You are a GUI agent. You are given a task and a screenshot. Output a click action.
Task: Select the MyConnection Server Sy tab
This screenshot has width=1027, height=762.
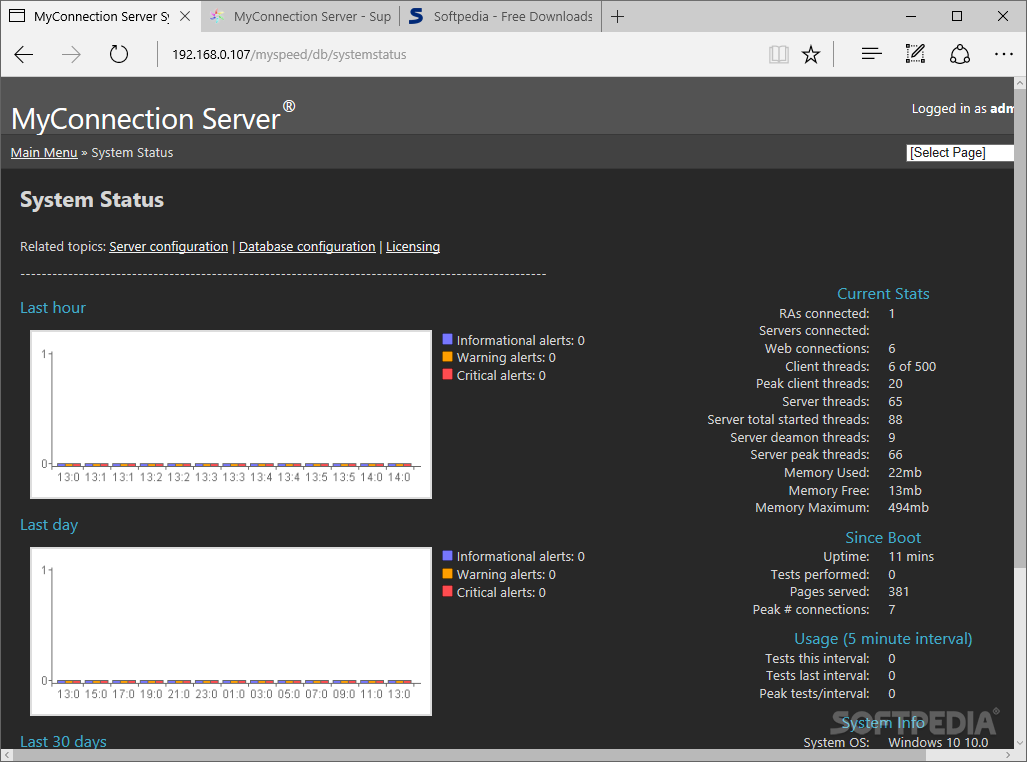coord(101,16)
